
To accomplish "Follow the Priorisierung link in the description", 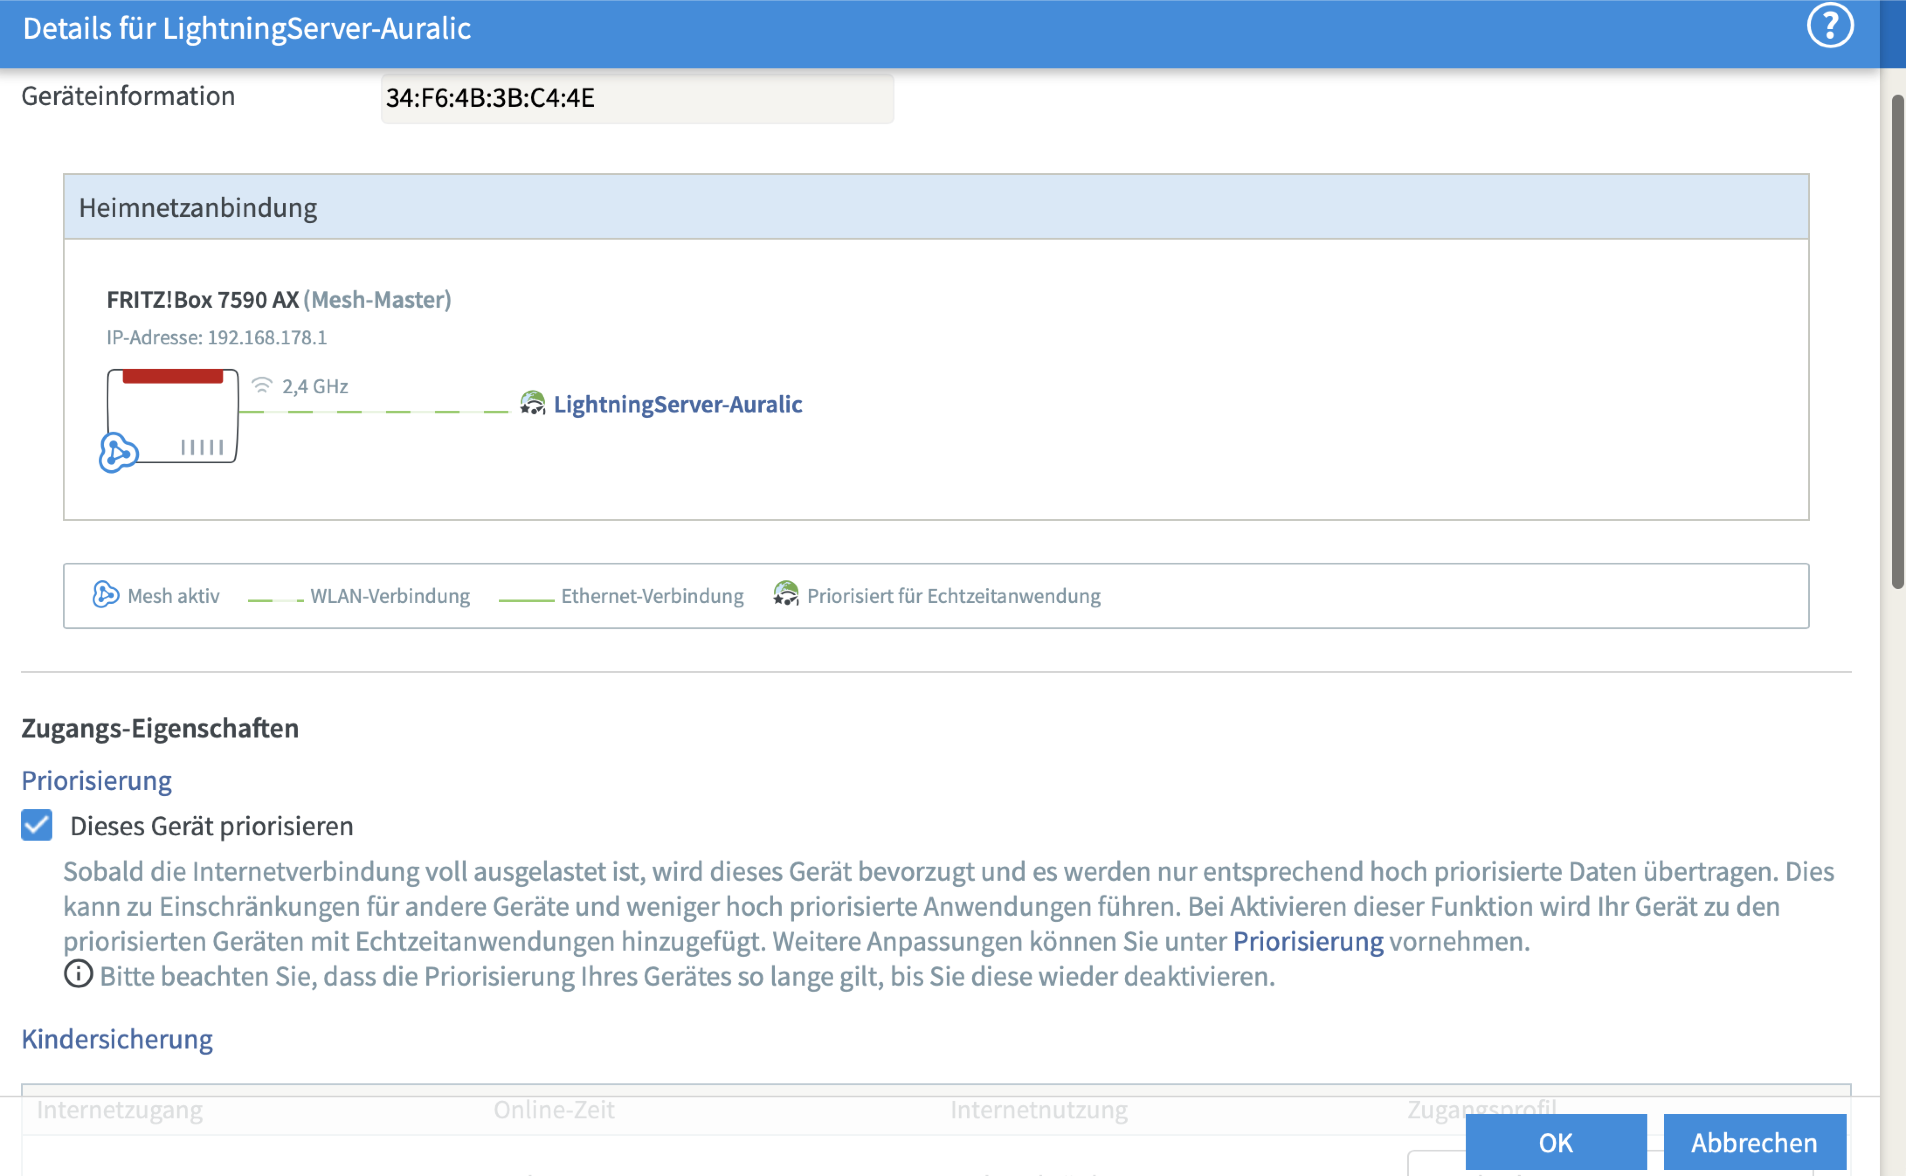I will tap(1308, 941).
